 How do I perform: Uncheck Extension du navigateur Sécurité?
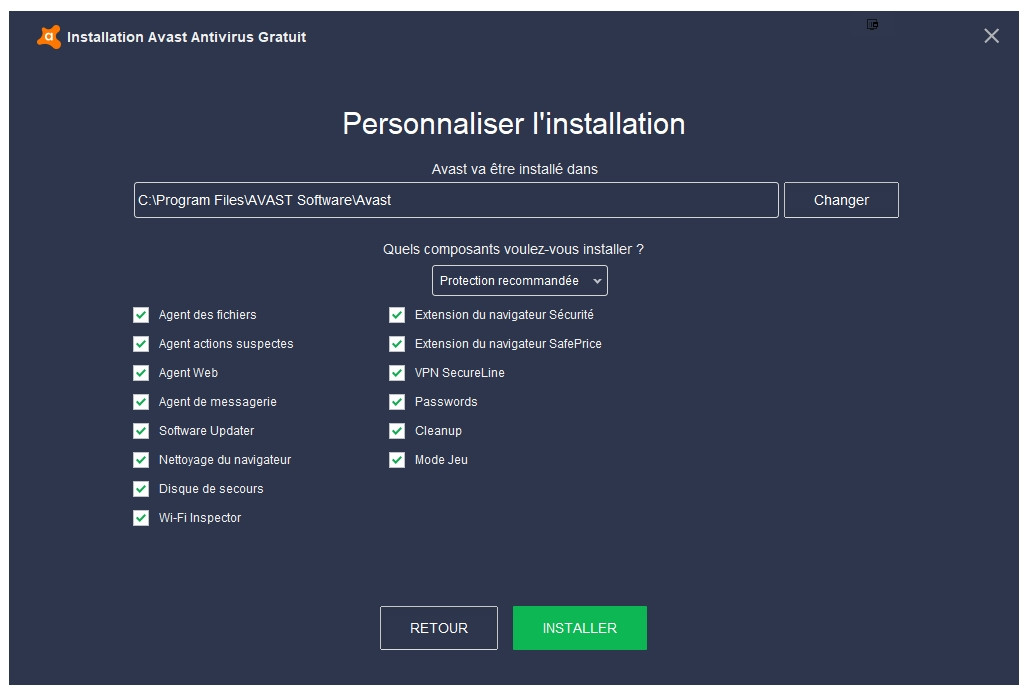coord(397,315)
